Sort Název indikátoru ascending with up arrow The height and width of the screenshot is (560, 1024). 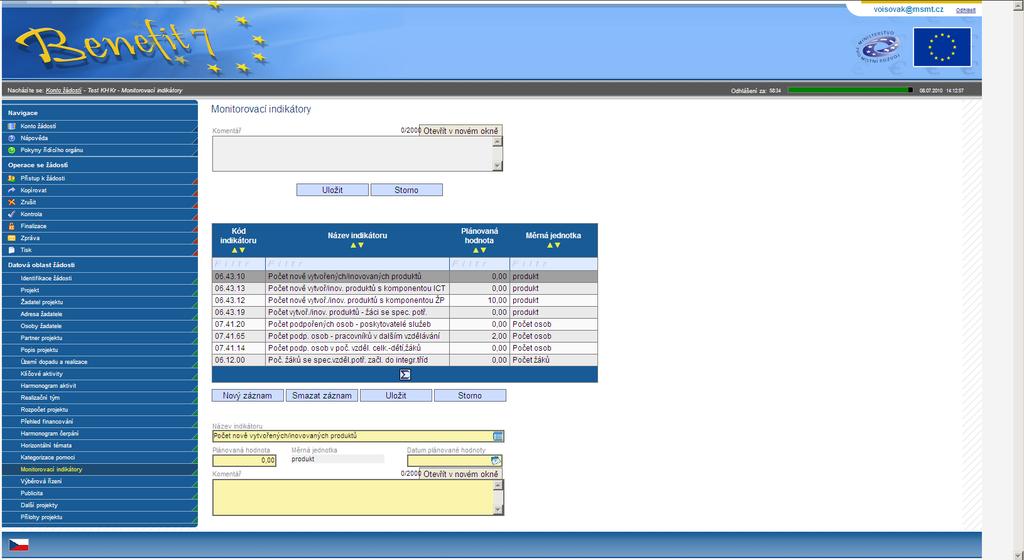pyautogui.click(x=353, y=245)
